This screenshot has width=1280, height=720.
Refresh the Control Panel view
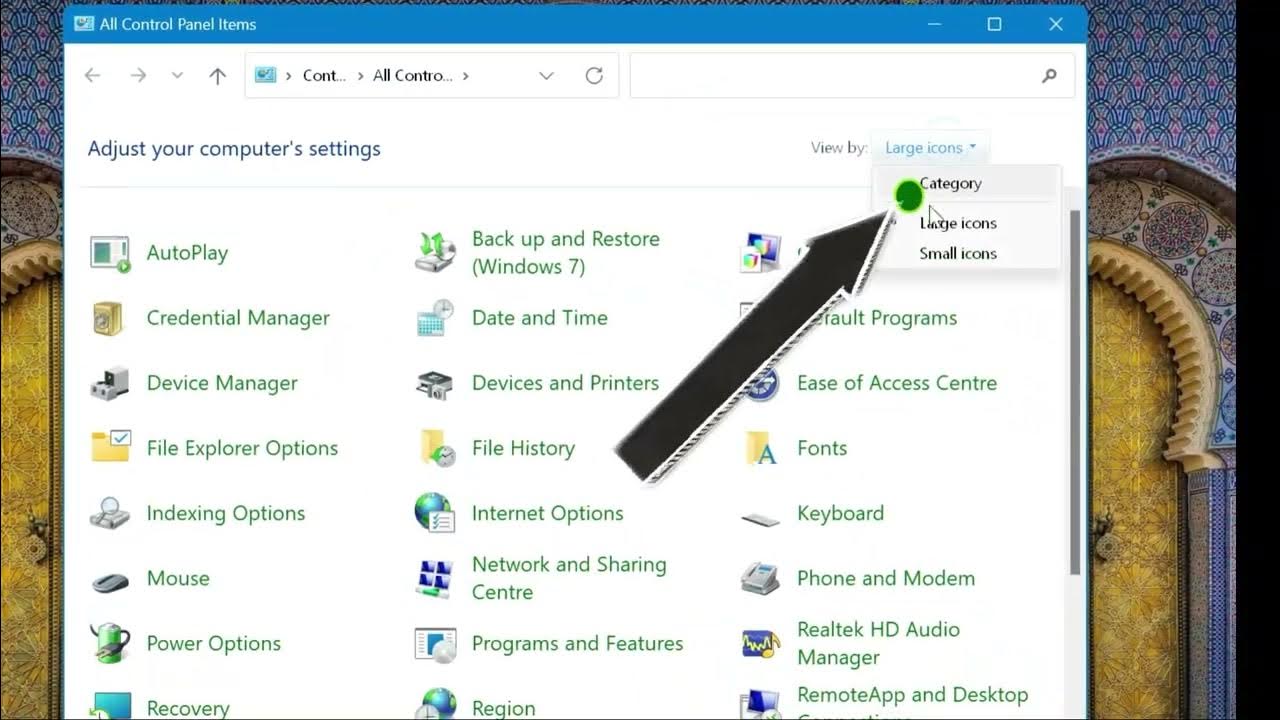click(x=594, y=75)
